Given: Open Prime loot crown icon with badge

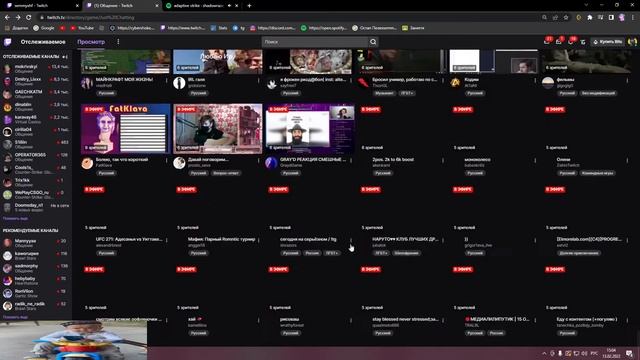Looking at the screenshot, I should 547,41.
